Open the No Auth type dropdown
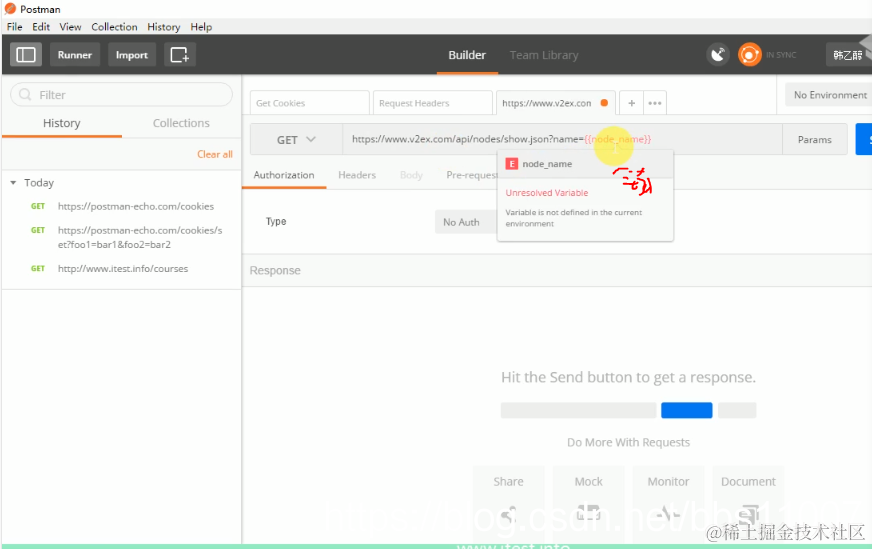The height and width of the screenshot is (549, 872). point(465,222)
